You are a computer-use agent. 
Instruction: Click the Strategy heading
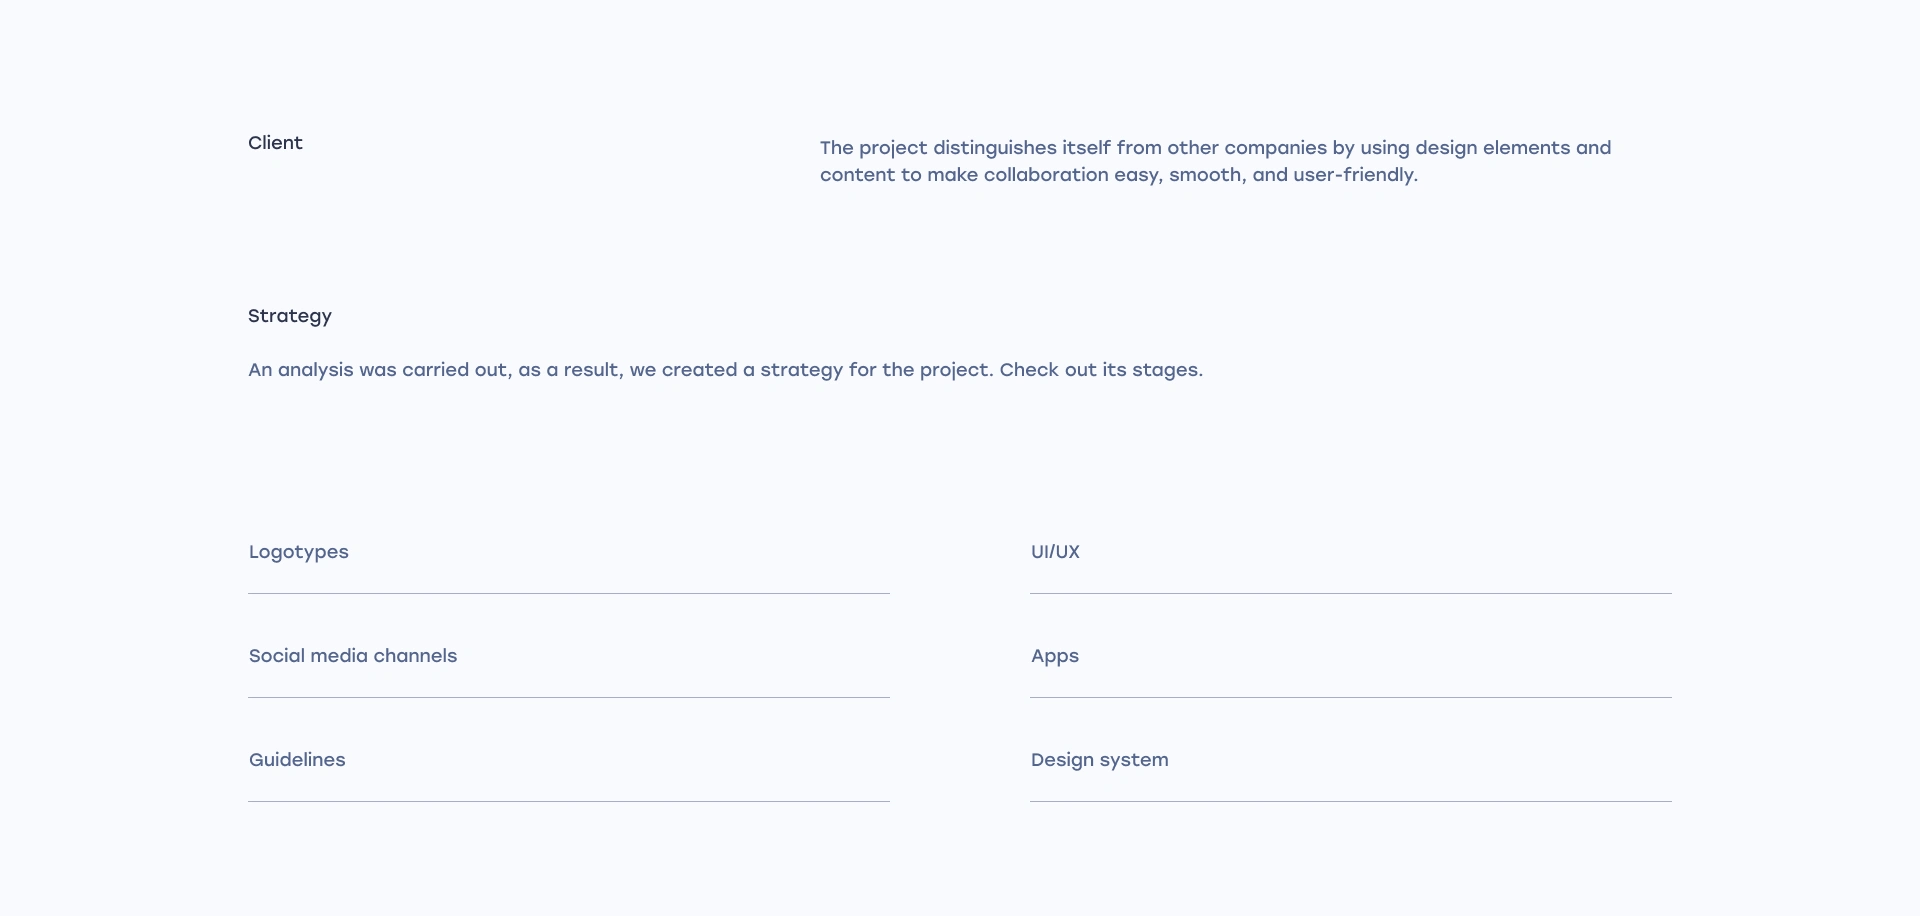pyautogui.click(x=289, y=316)
